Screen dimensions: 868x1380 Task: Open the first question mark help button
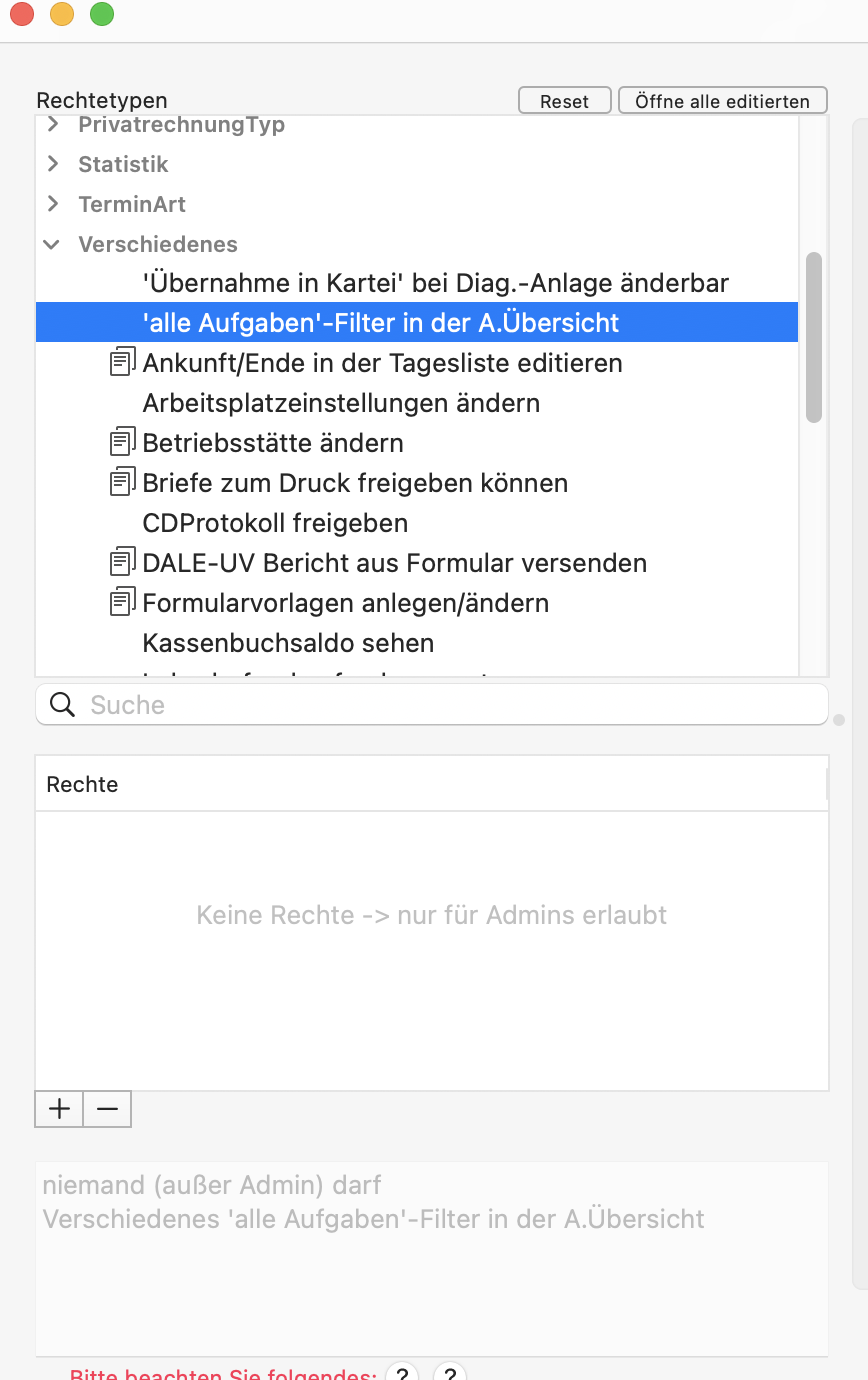click(401, 1372)
